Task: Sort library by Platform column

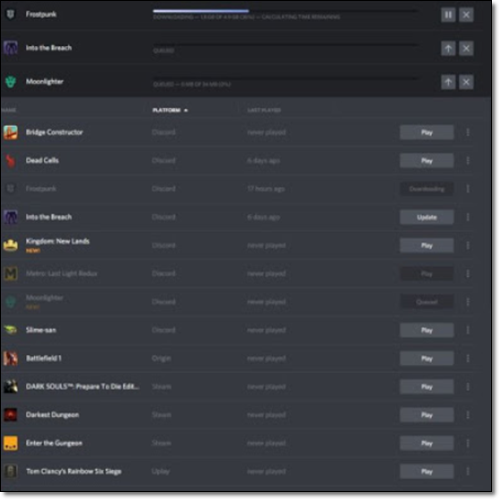Action: click(x=170, y=110)
